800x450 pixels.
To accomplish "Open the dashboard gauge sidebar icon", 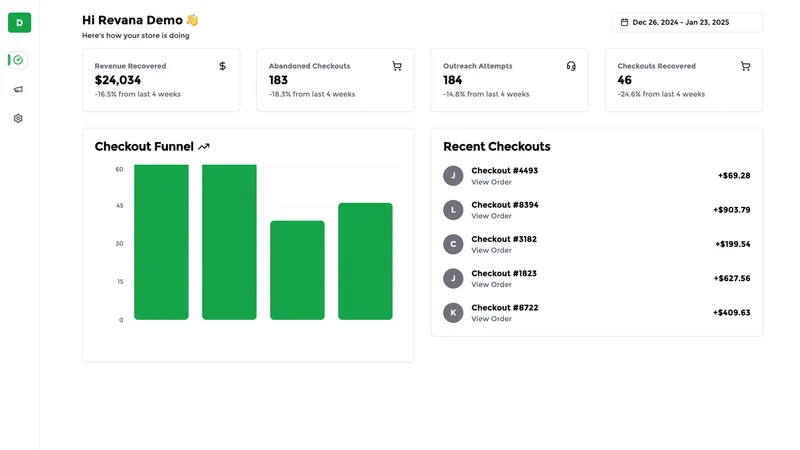I will [18, 60].
